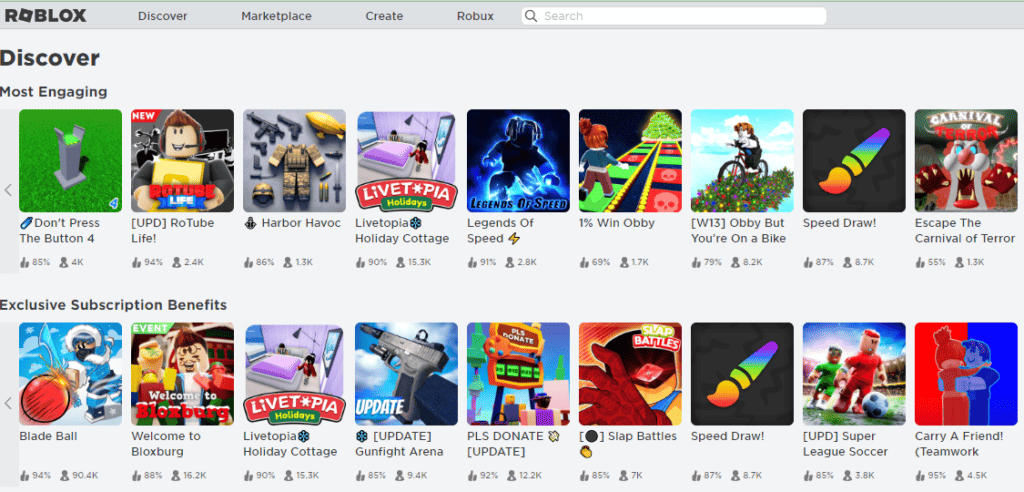Click thumbs-up icon under RoTube Life showing 94%
The image size is (1024, 492).
pyautogui.click(x=136, y=263)
